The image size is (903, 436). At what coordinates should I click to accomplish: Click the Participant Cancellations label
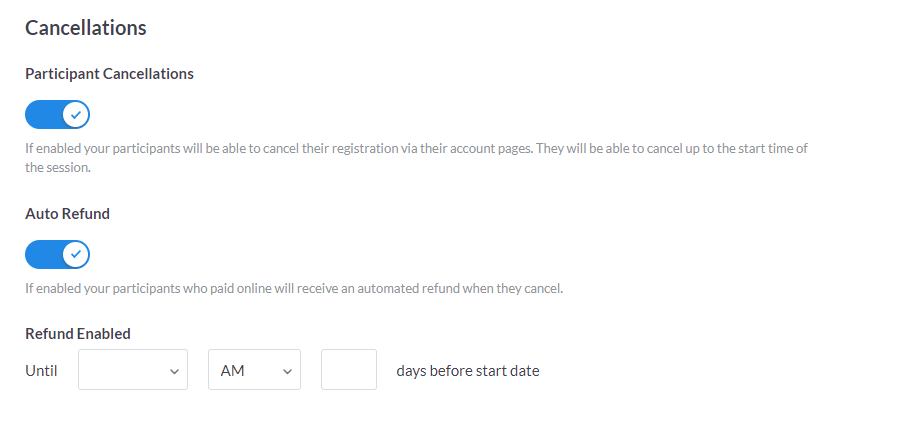109,74
